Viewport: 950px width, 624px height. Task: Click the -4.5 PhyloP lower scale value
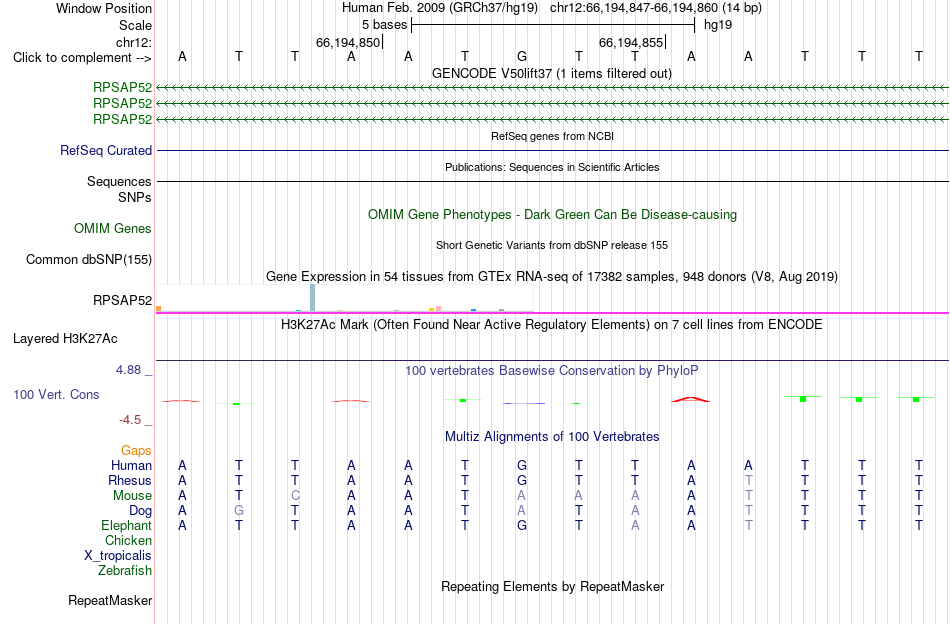click(x=130, y=420)
